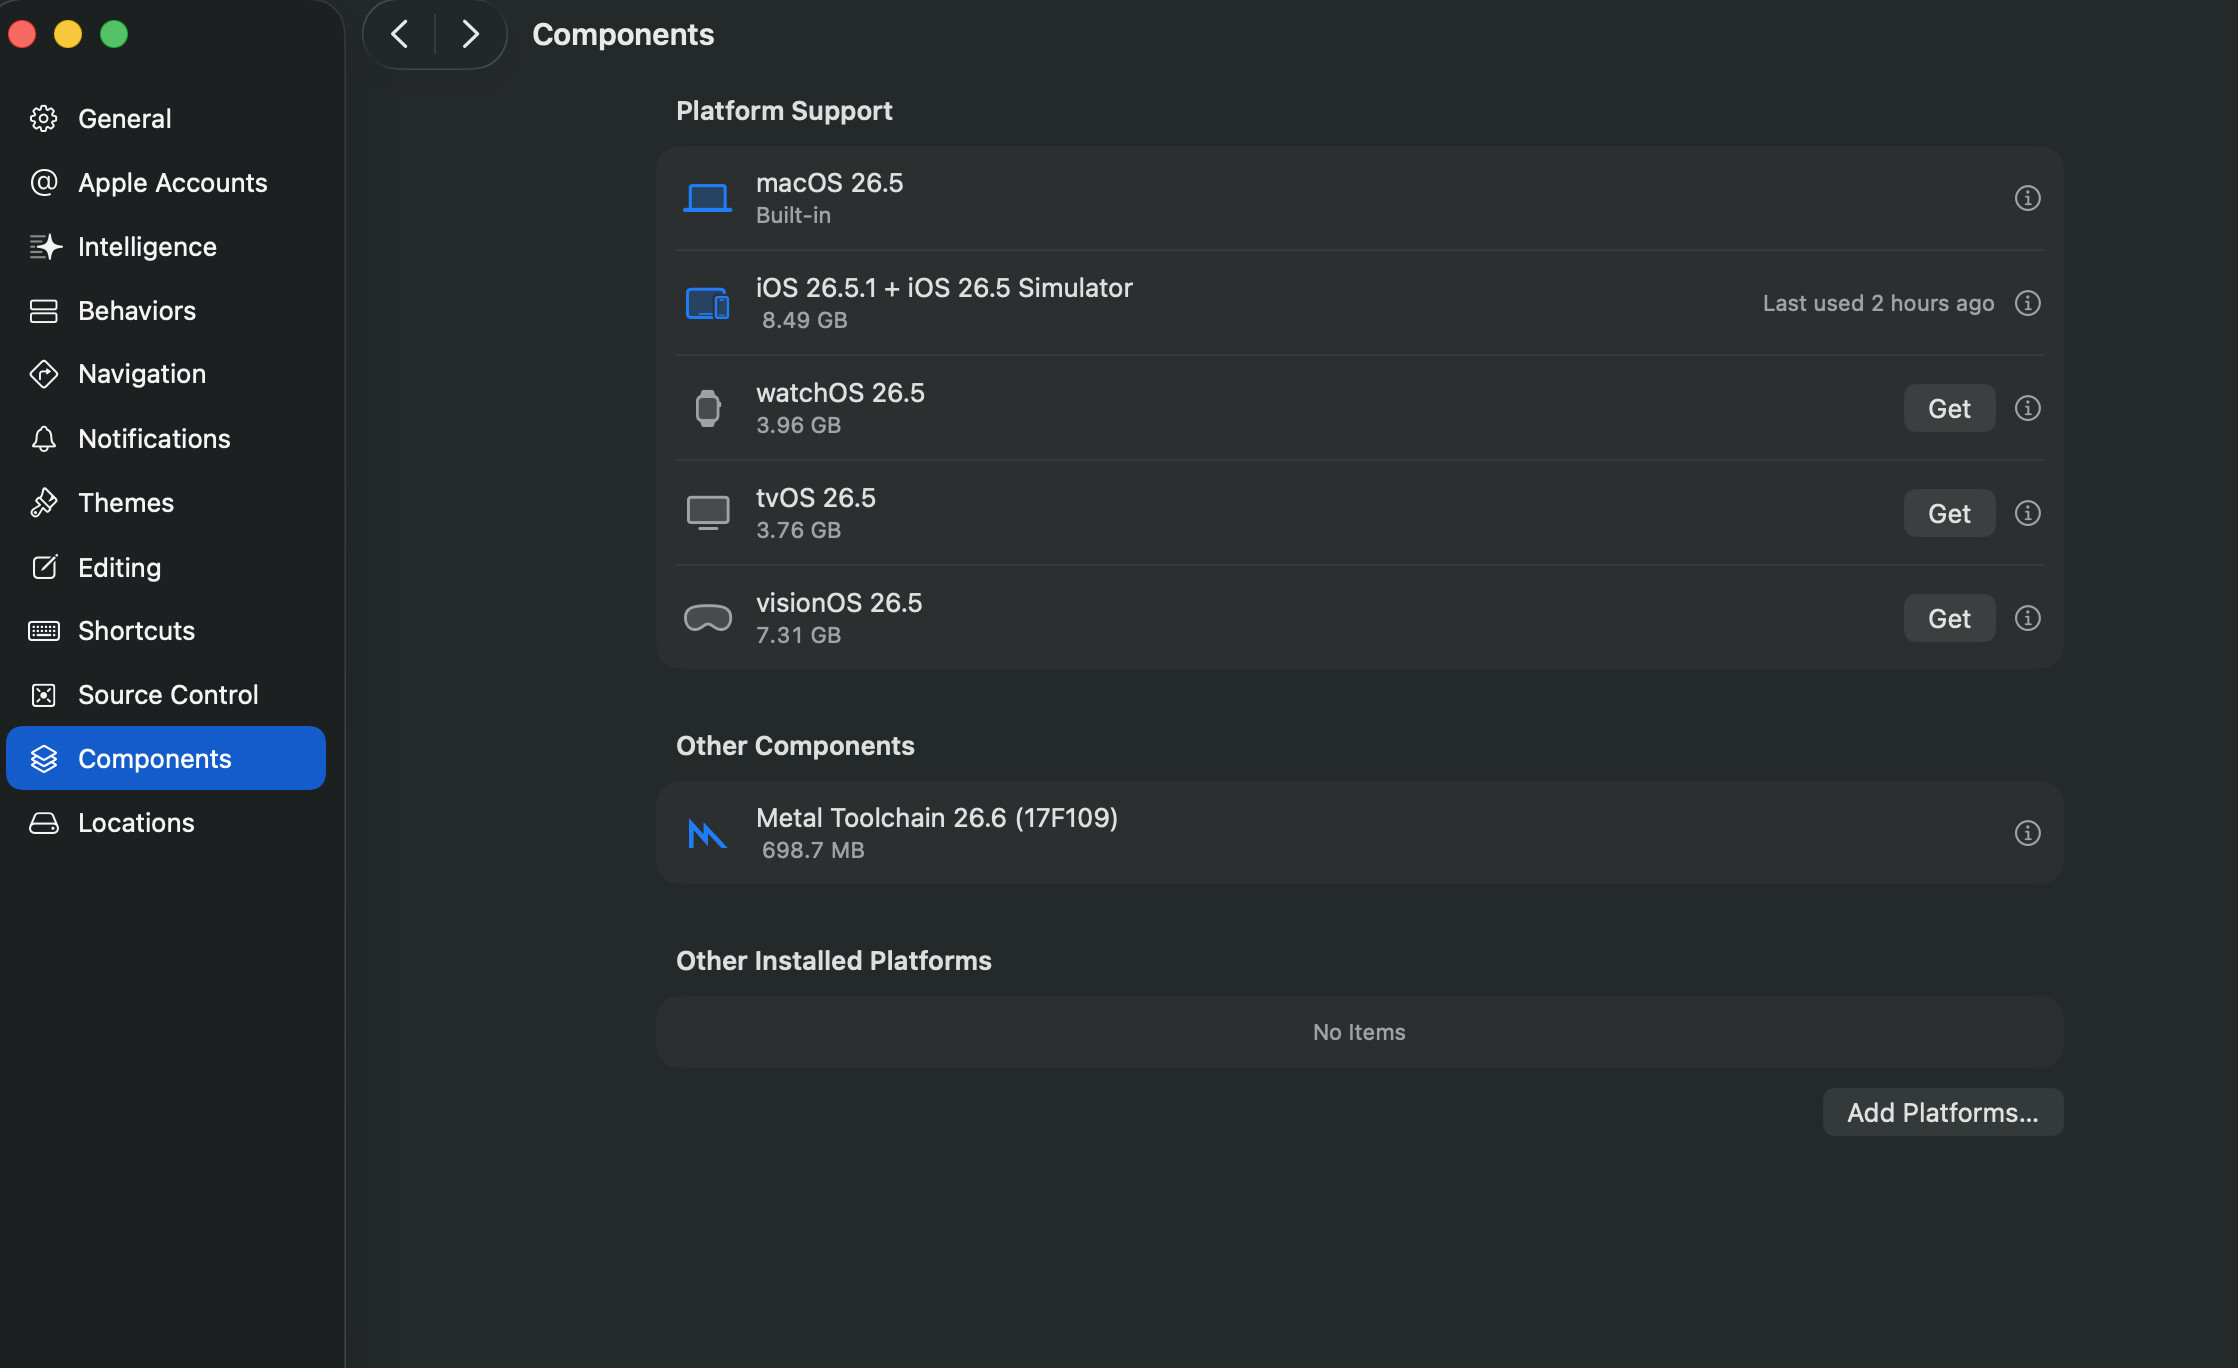Image resolution: width=2238 pixels, height=1368 pixels.
Task: Click the 'Built-in' label under macOS
Action: click(x=793, y=215)
